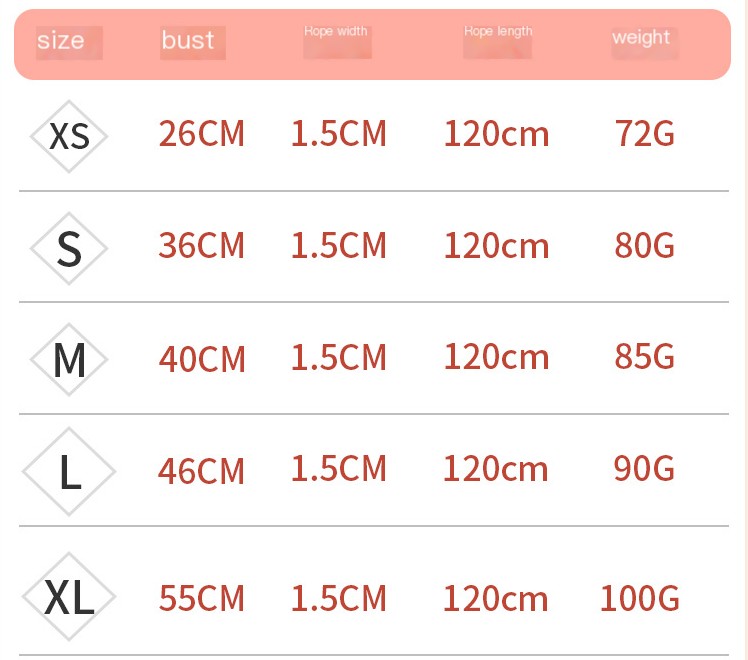Select the 36CM bust measurement
Image resolution: width=748 pixels, height=660 pixels.
tap(201, 246)
